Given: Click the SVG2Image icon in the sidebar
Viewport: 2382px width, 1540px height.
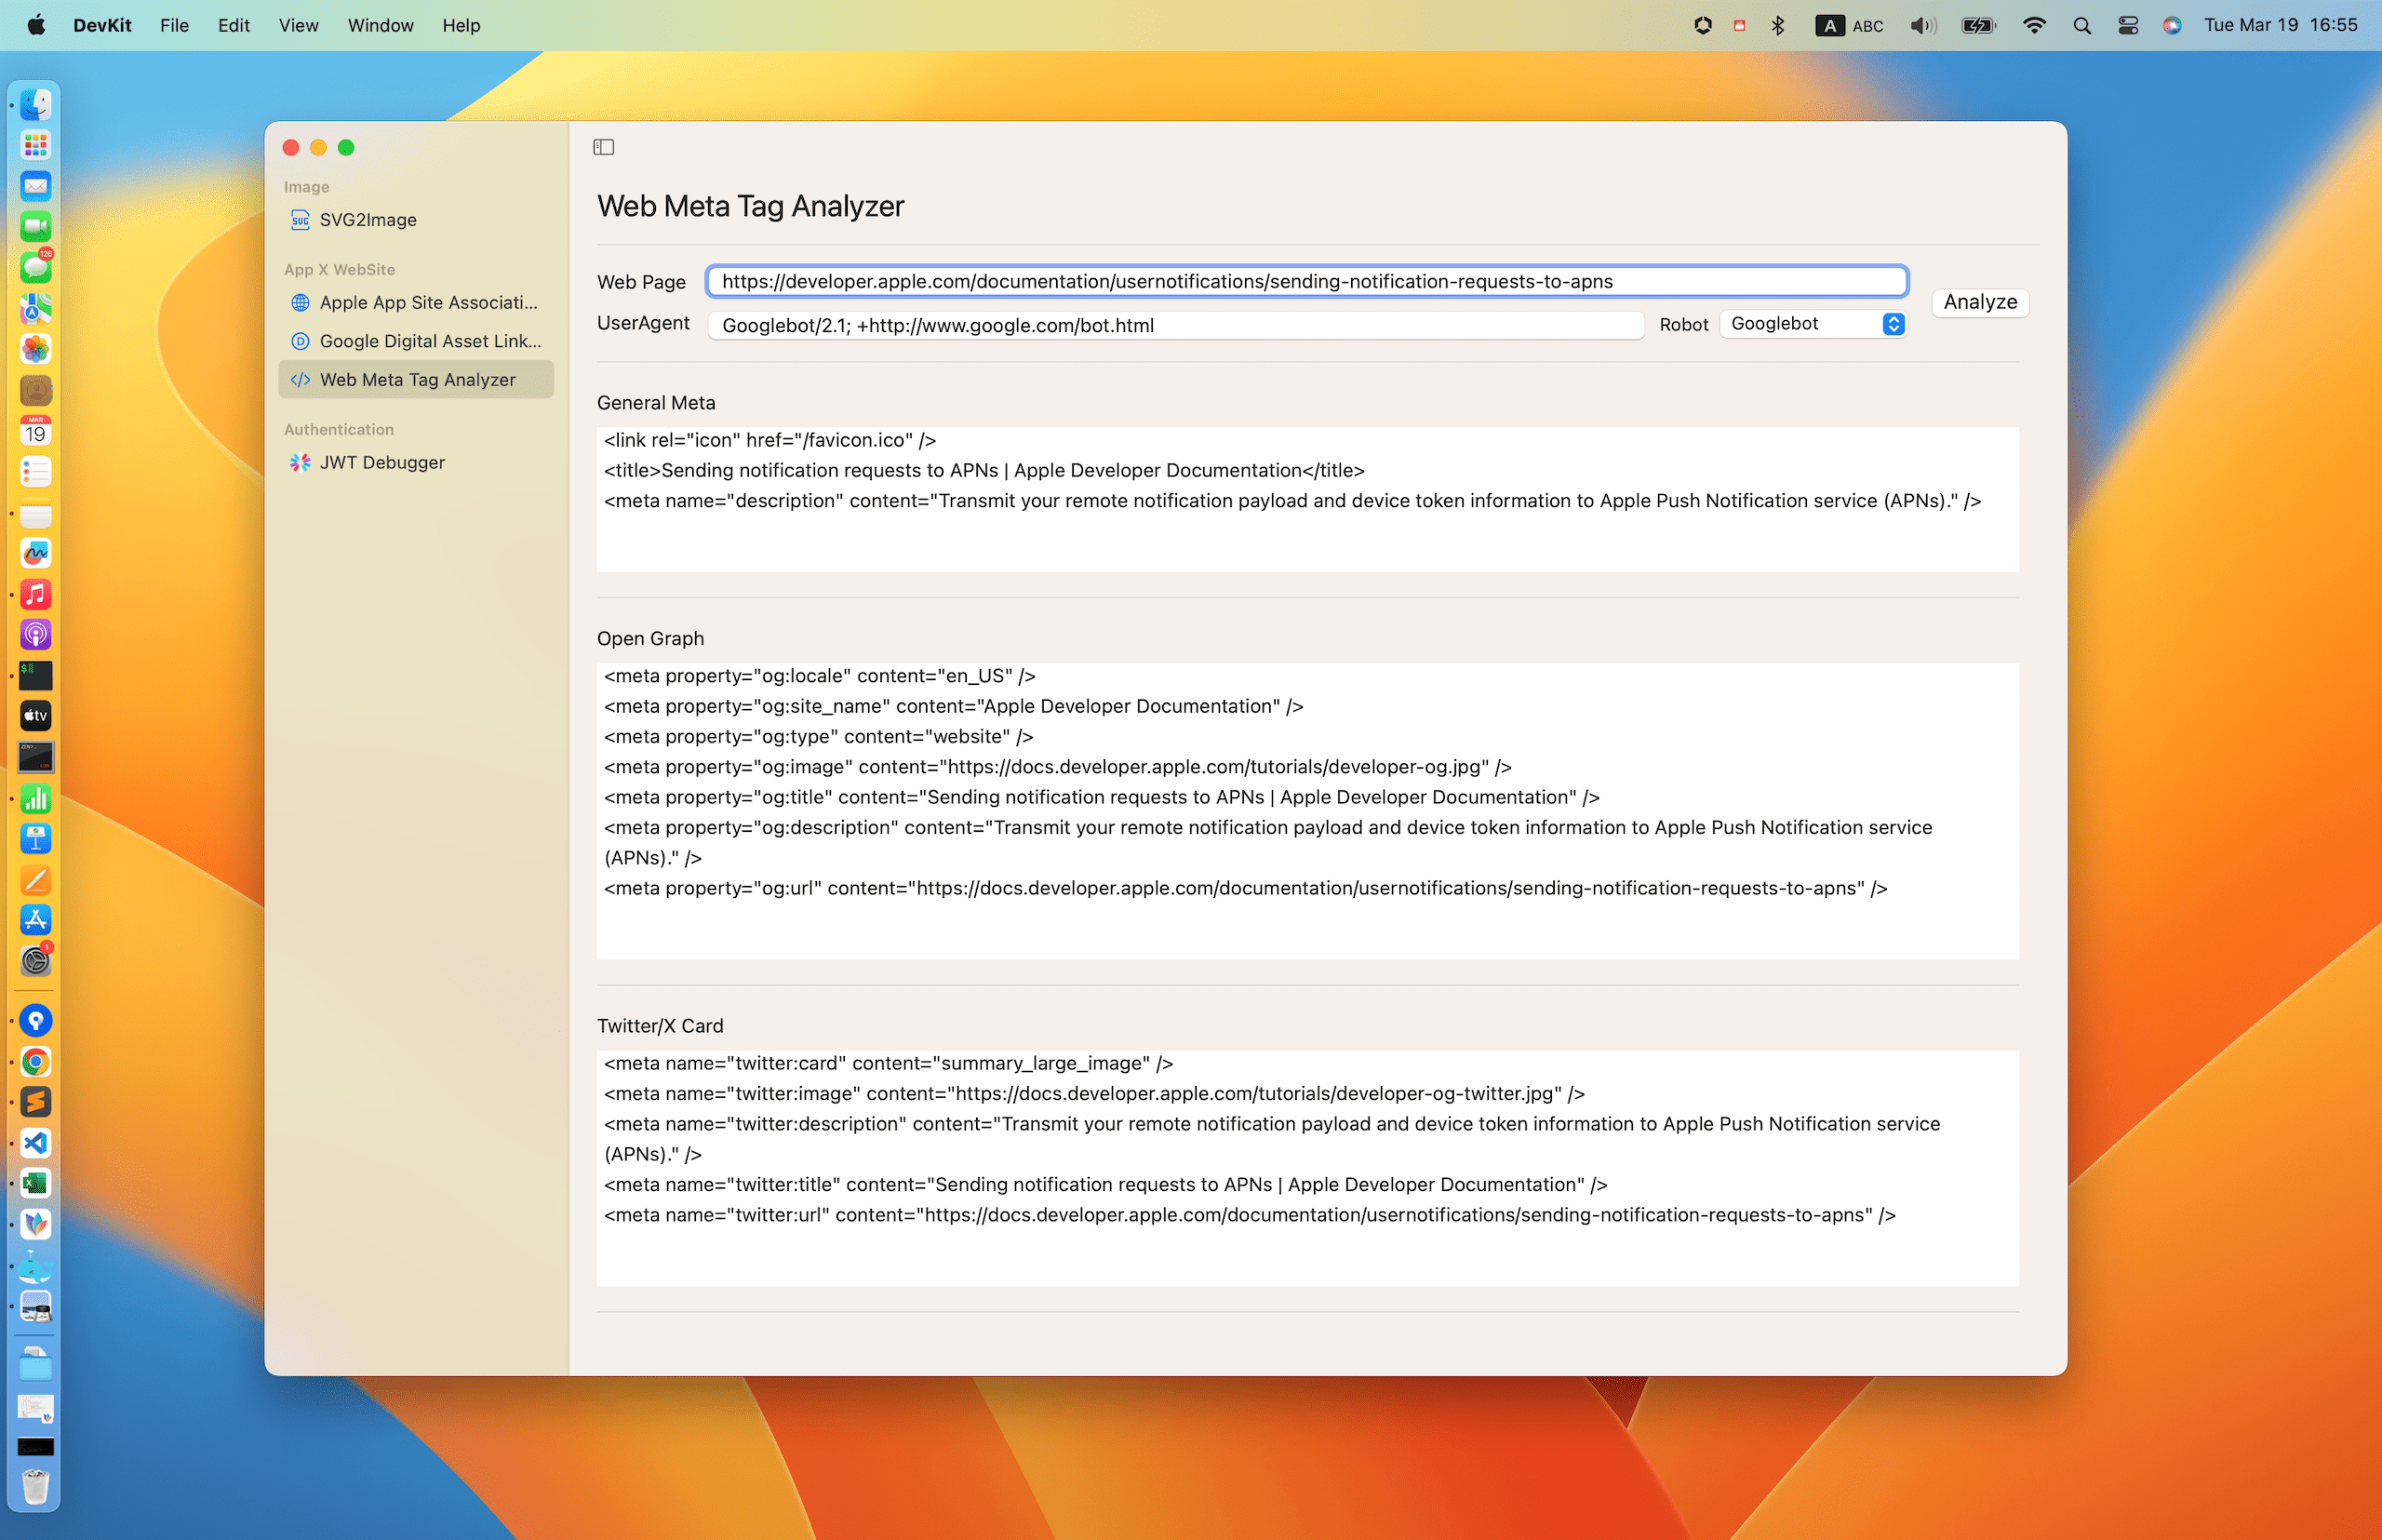Looking at the screenshot, I should coord(300,220).
